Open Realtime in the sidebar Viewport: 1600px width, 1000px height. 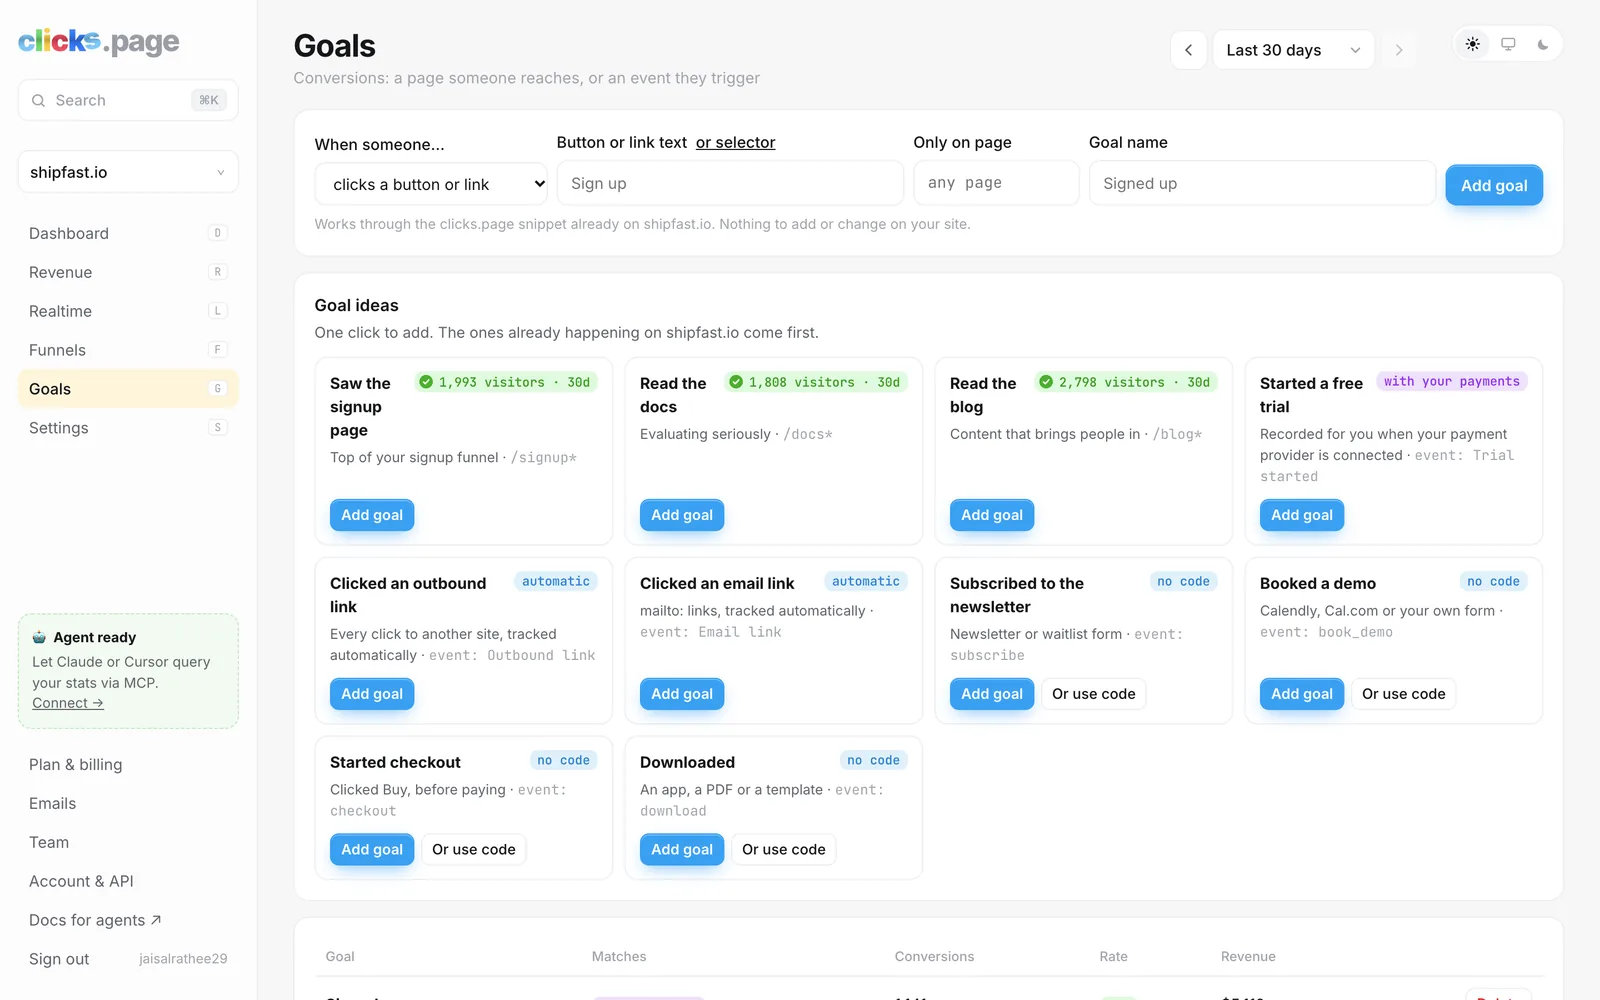(x=128, y=311)
